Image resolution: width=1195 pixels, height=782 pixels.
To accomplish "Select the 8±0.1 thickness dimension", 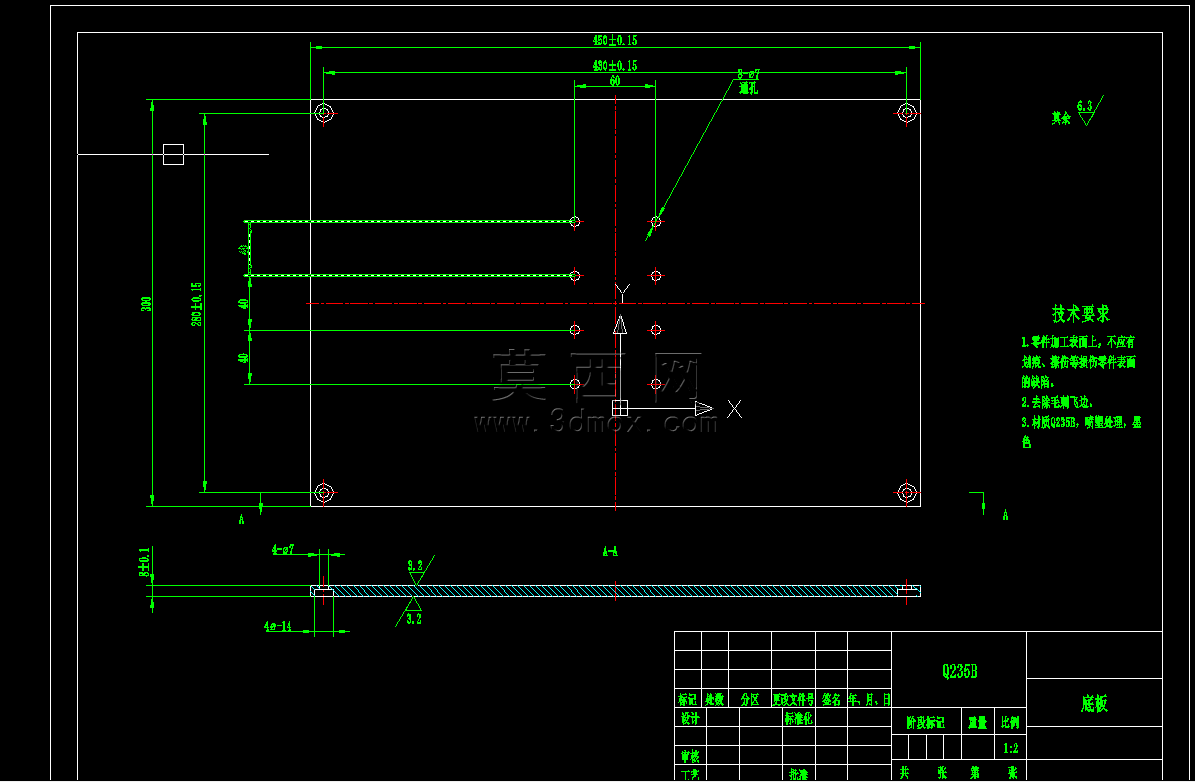I will coord(145,561).
